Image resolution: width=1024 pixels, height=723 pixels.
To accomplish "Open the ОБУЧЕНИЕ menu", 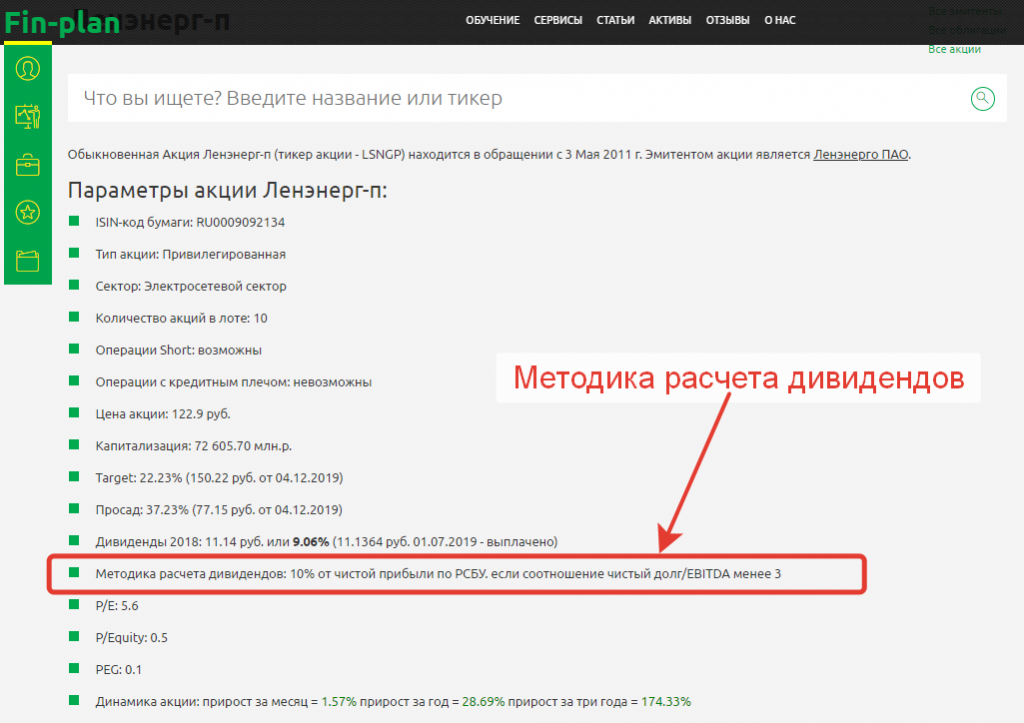I will coord(492,21).
